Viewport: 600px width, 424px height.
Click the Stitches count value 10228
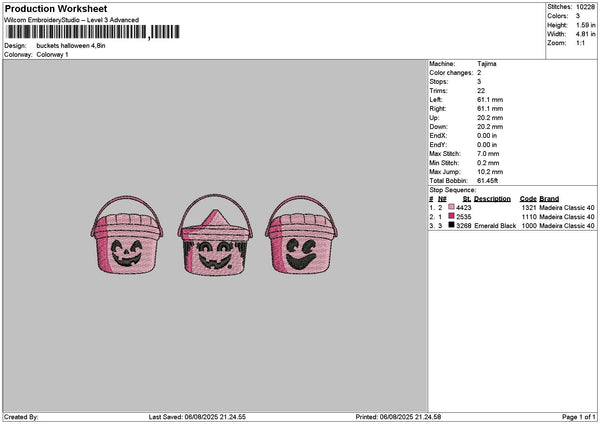[x=585, y=7]
